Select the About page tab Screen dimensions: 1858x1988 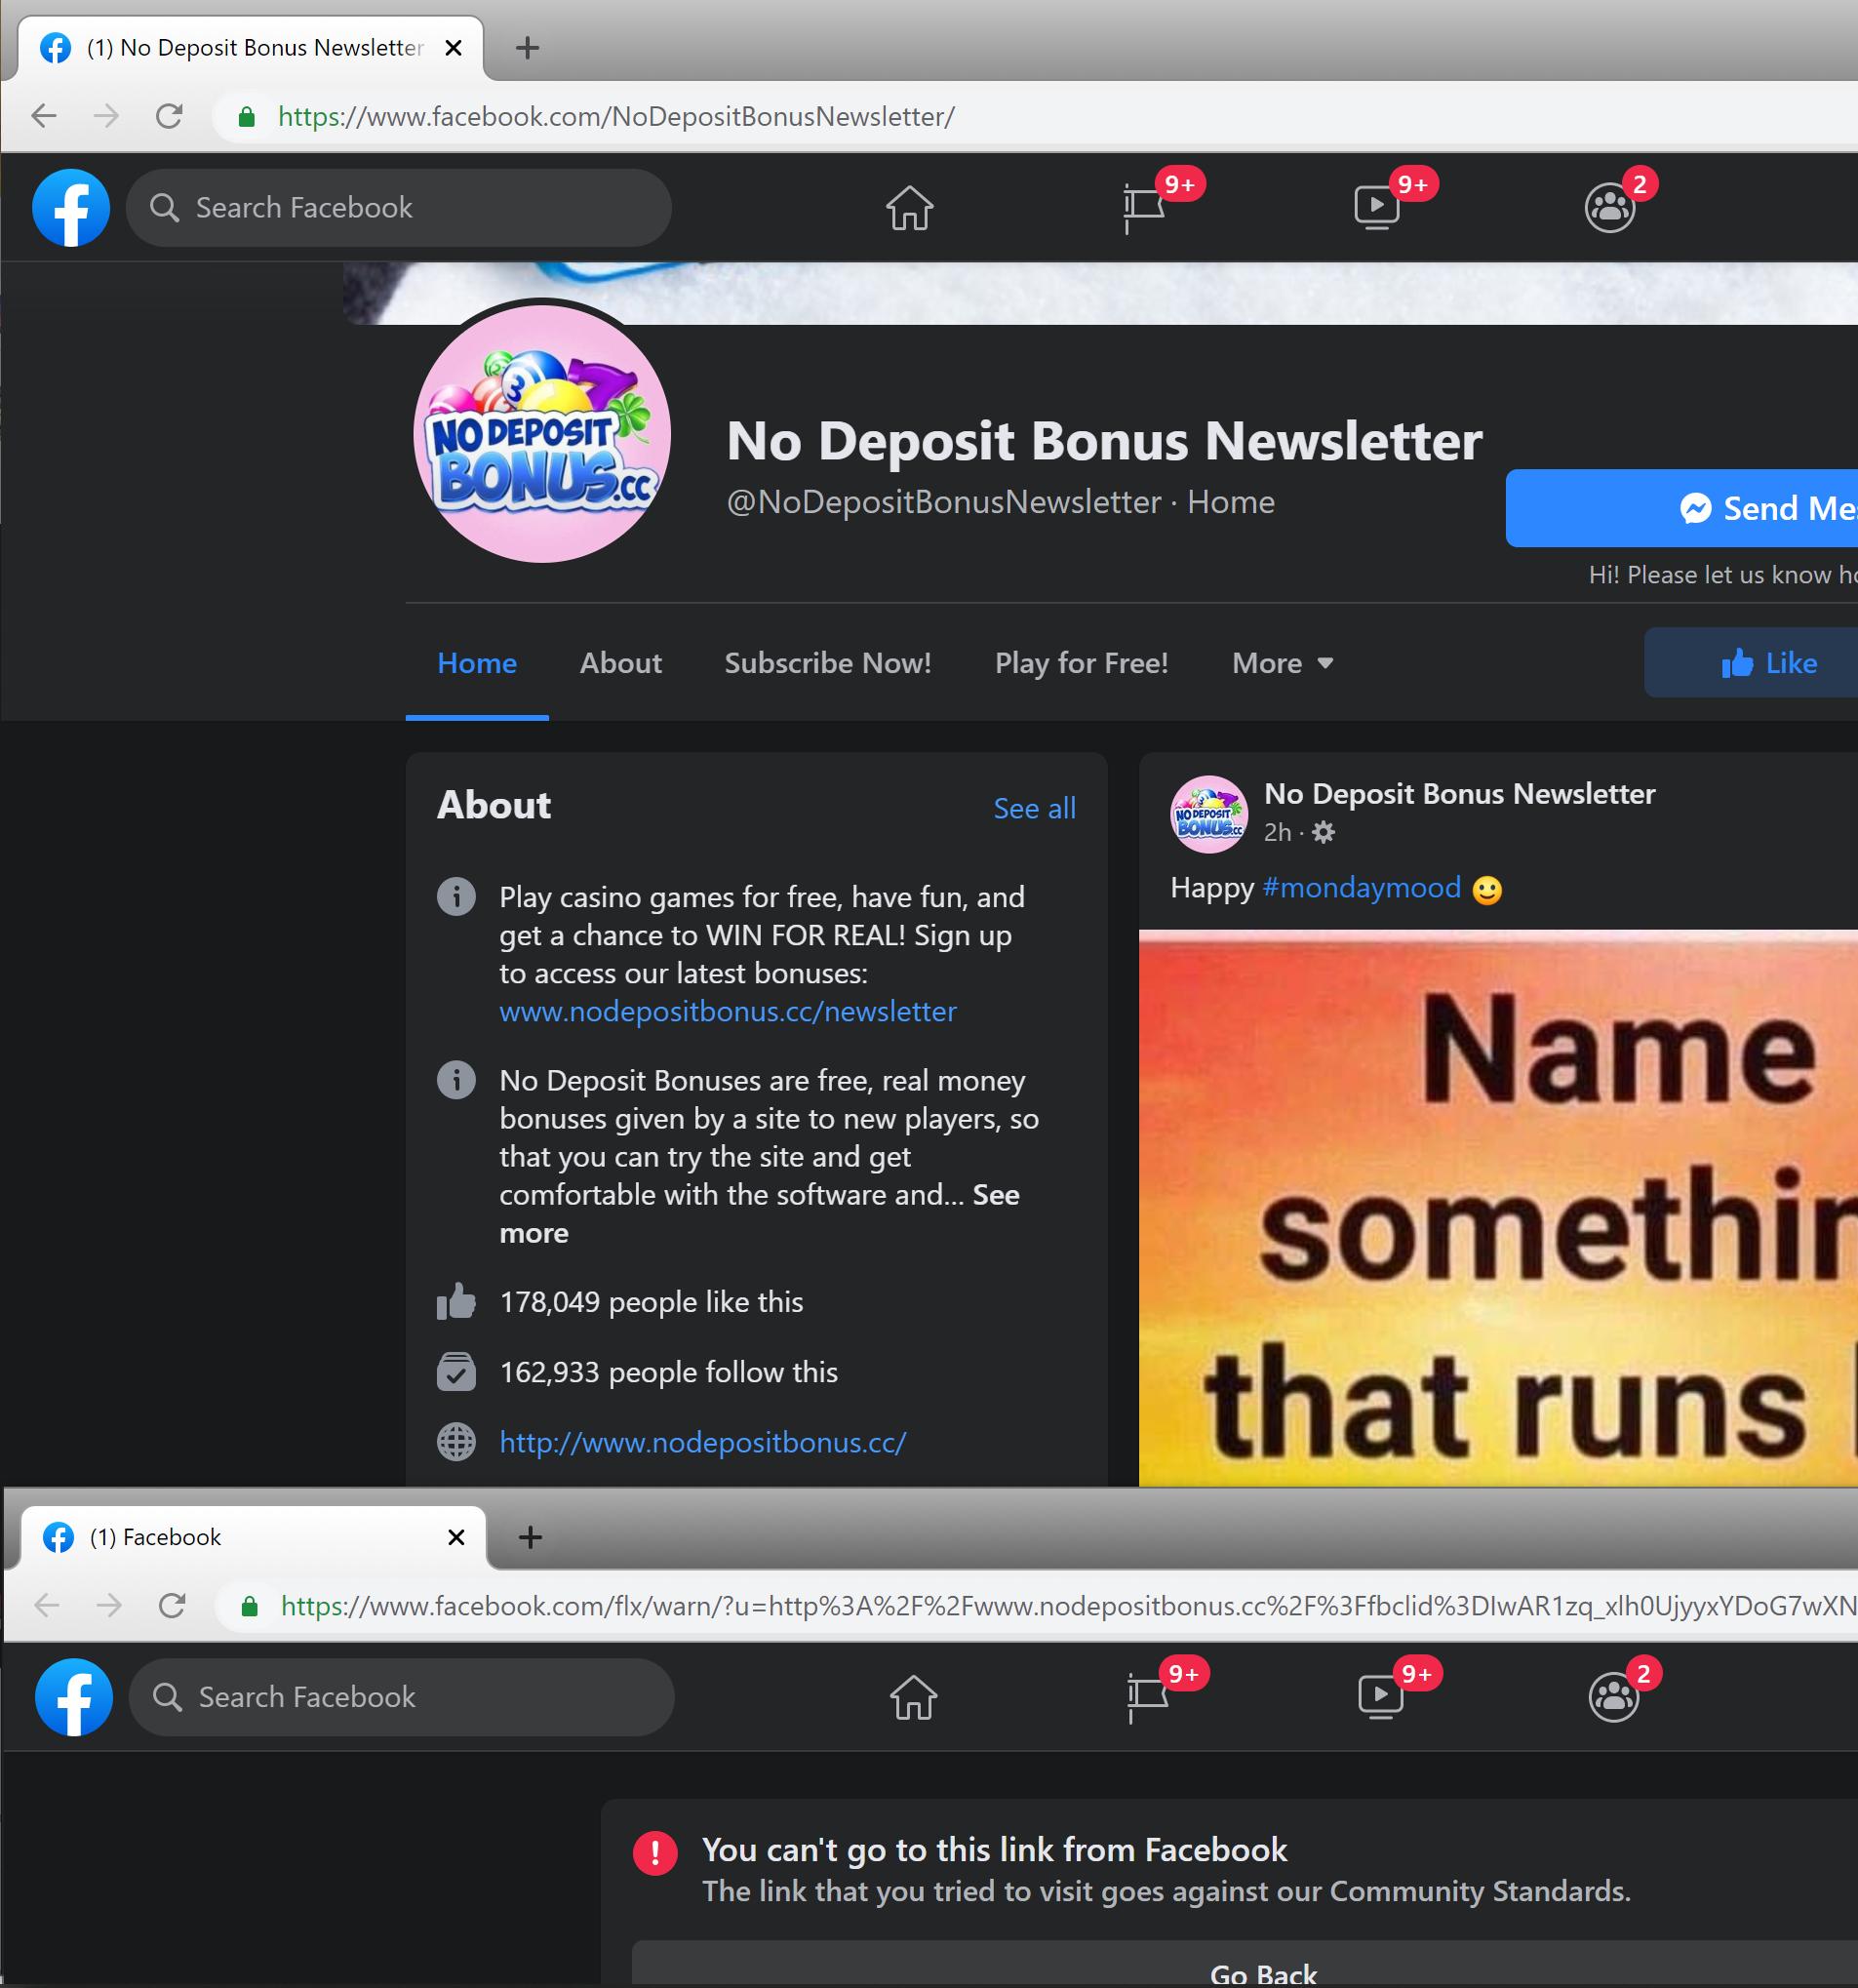(x=621, y=663)
